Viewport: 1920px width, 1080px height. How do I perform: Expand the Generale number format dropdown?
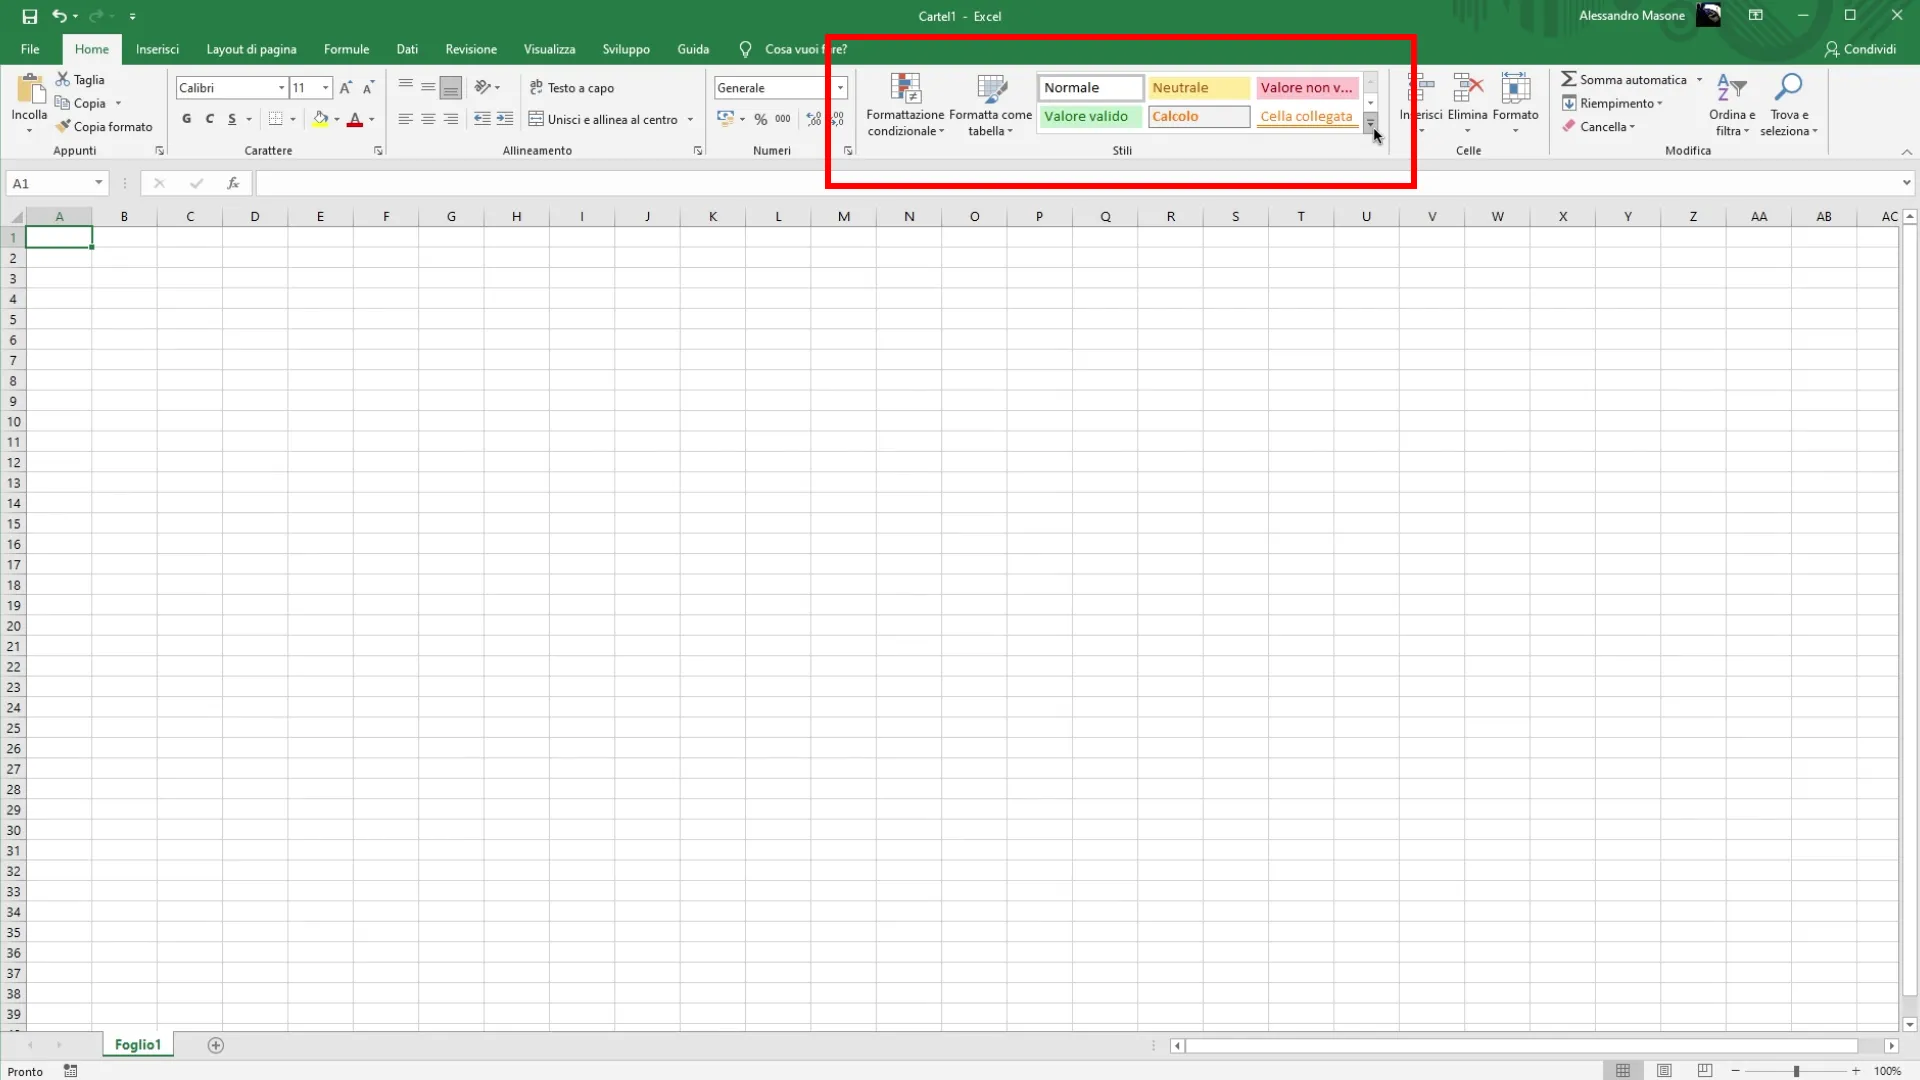(840, 88)
